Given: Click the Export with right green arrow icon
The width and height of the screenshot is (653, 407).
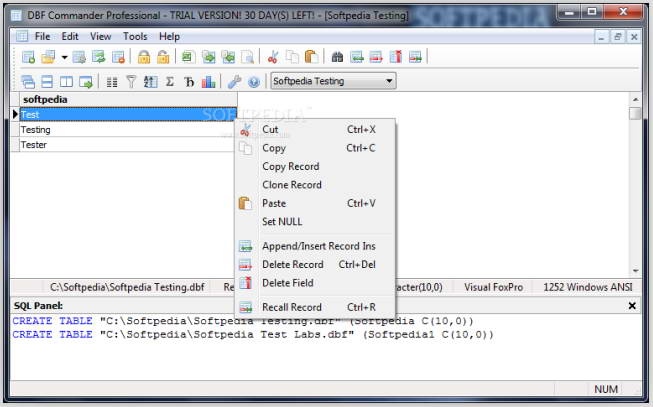Looking at the screenshot, I should coord(208,57).
